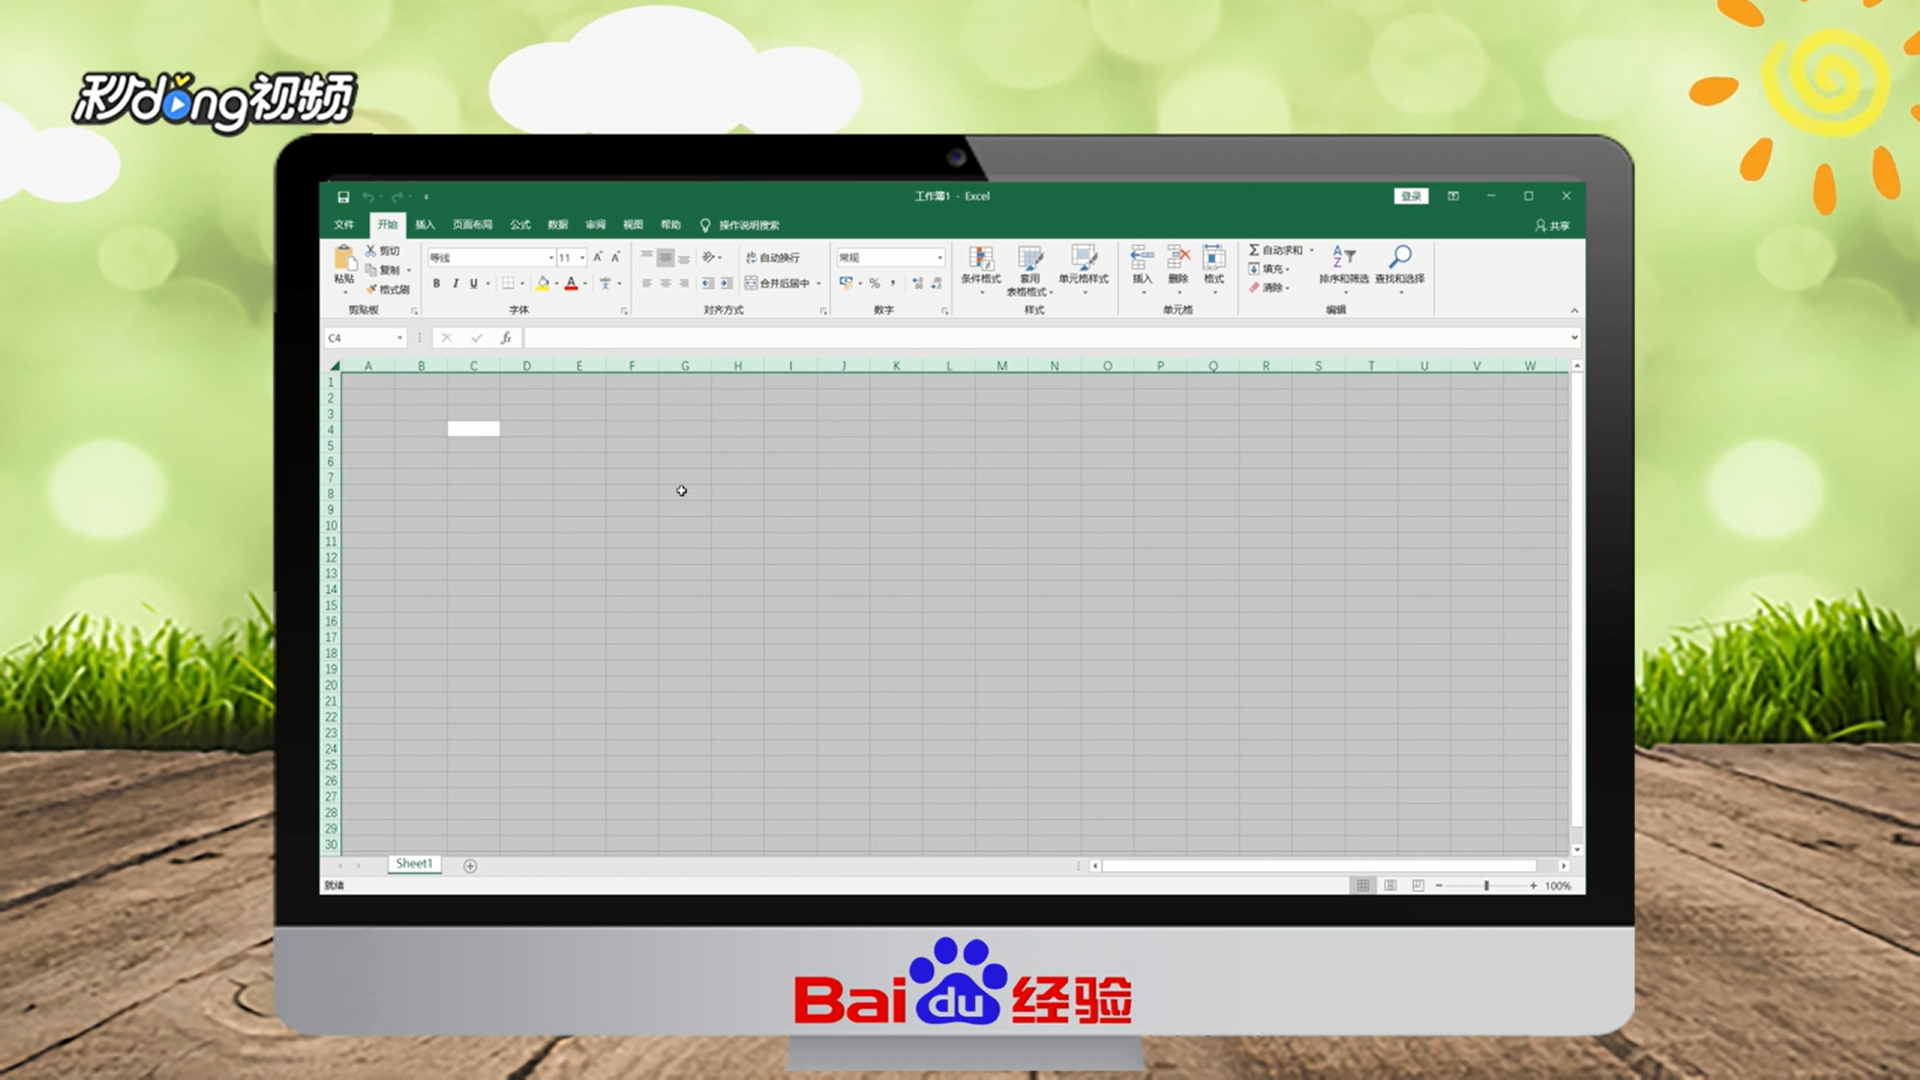Image resolution: width=1920 pixels, height=1080 pixels.
Task: Toggle center horizontal alignment
Action: point(666,284)
